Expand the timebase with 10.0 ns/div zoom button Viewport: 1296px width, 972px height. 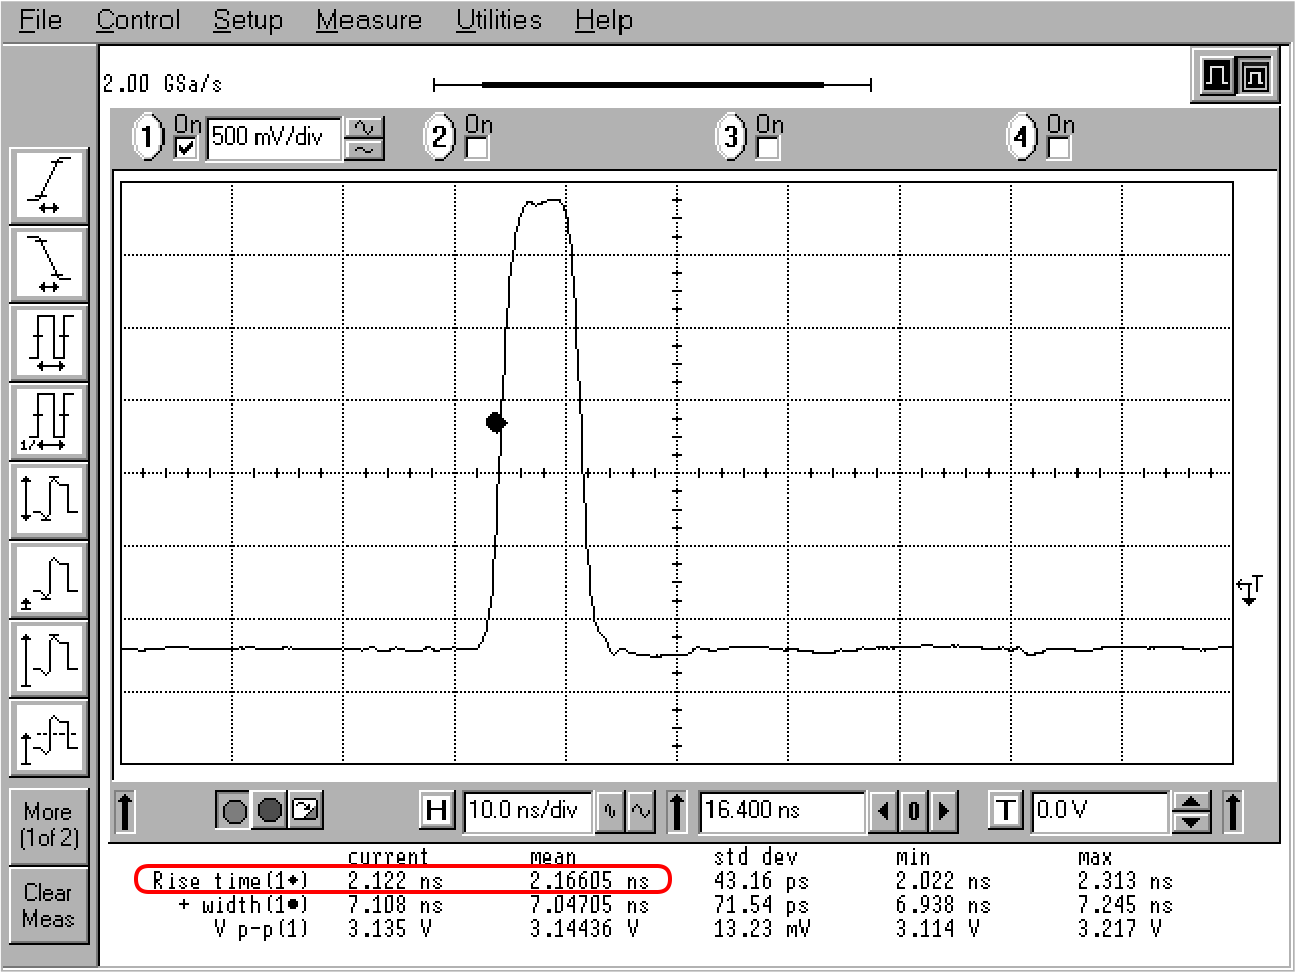(640, 811)
